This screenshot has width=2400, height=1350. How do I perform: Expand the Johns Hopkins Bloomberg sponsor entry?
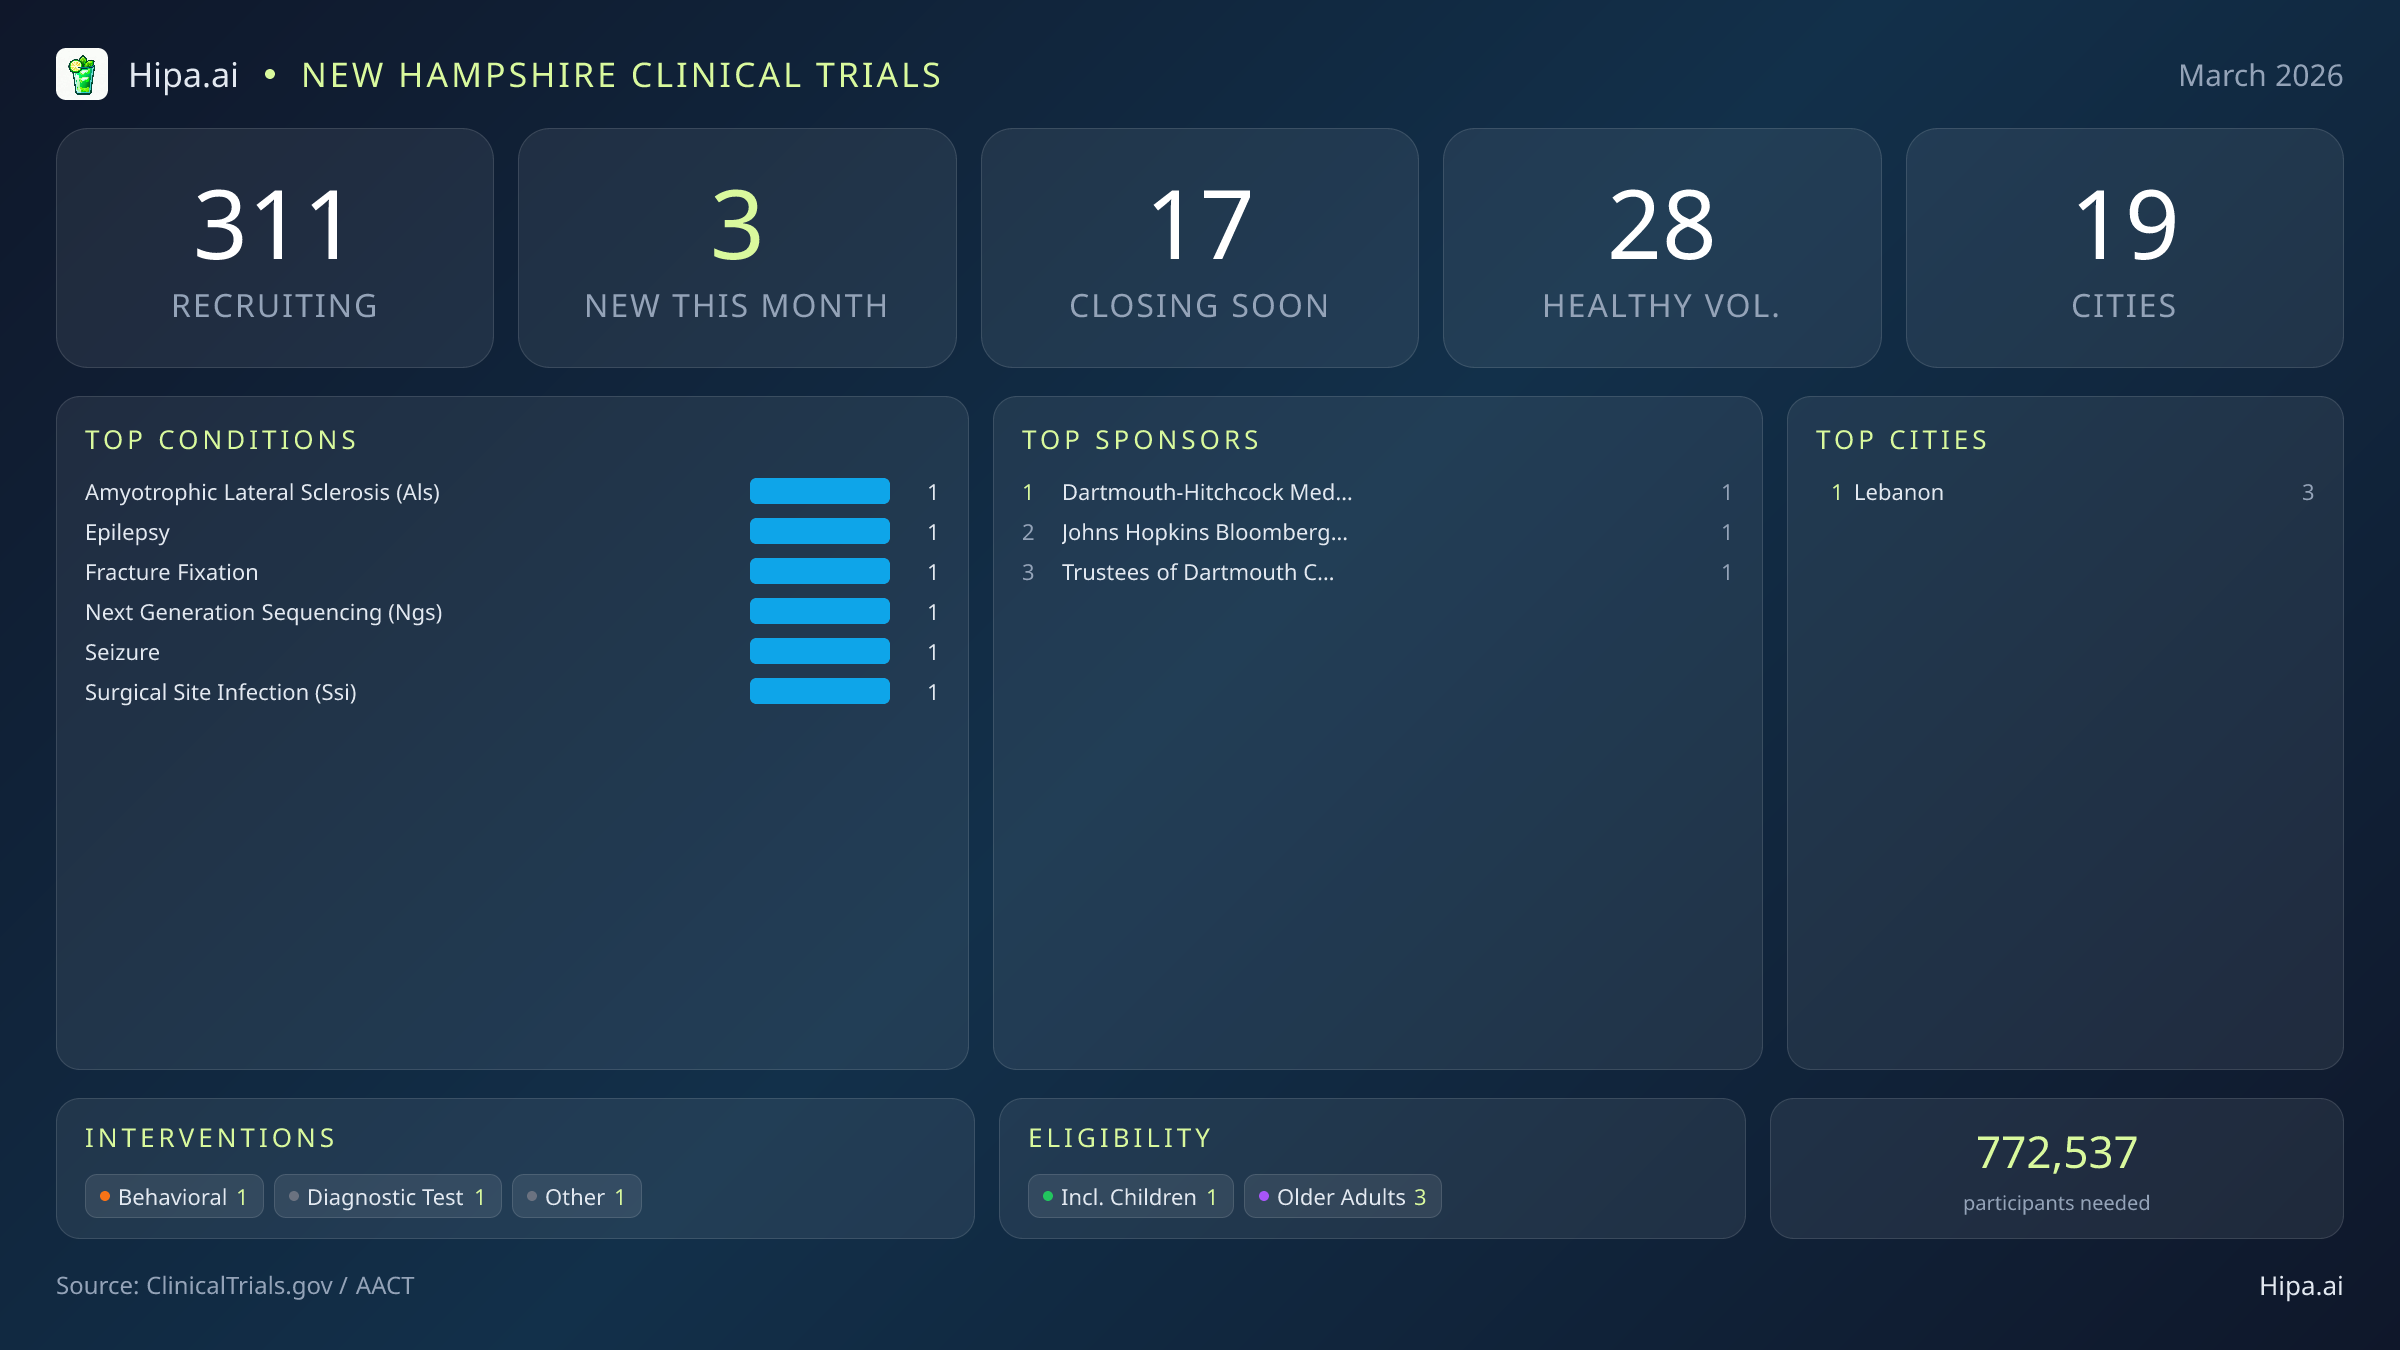[1204, 532]
